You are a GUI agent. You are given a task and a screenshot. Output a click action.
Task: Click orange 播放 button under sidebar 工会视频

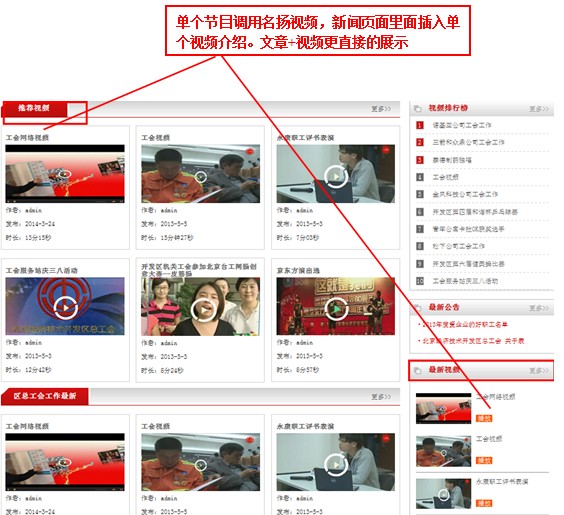click(484, 460)
